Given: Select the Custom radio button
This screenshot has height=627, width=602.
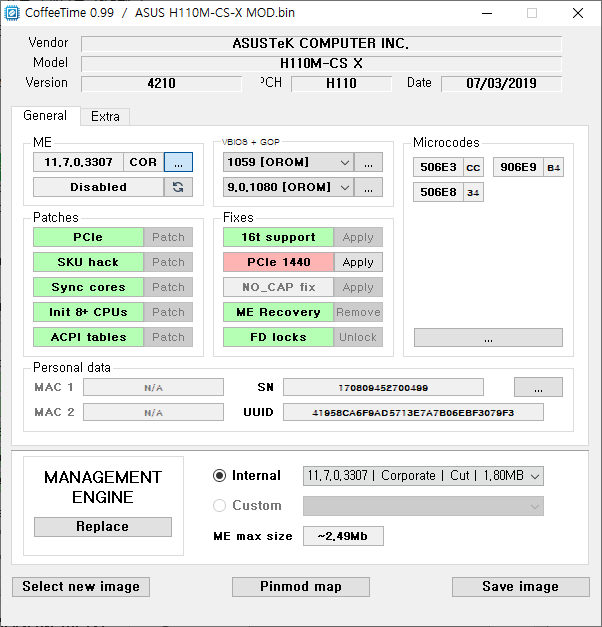Looking at the screenshot, I should [219, 505].
